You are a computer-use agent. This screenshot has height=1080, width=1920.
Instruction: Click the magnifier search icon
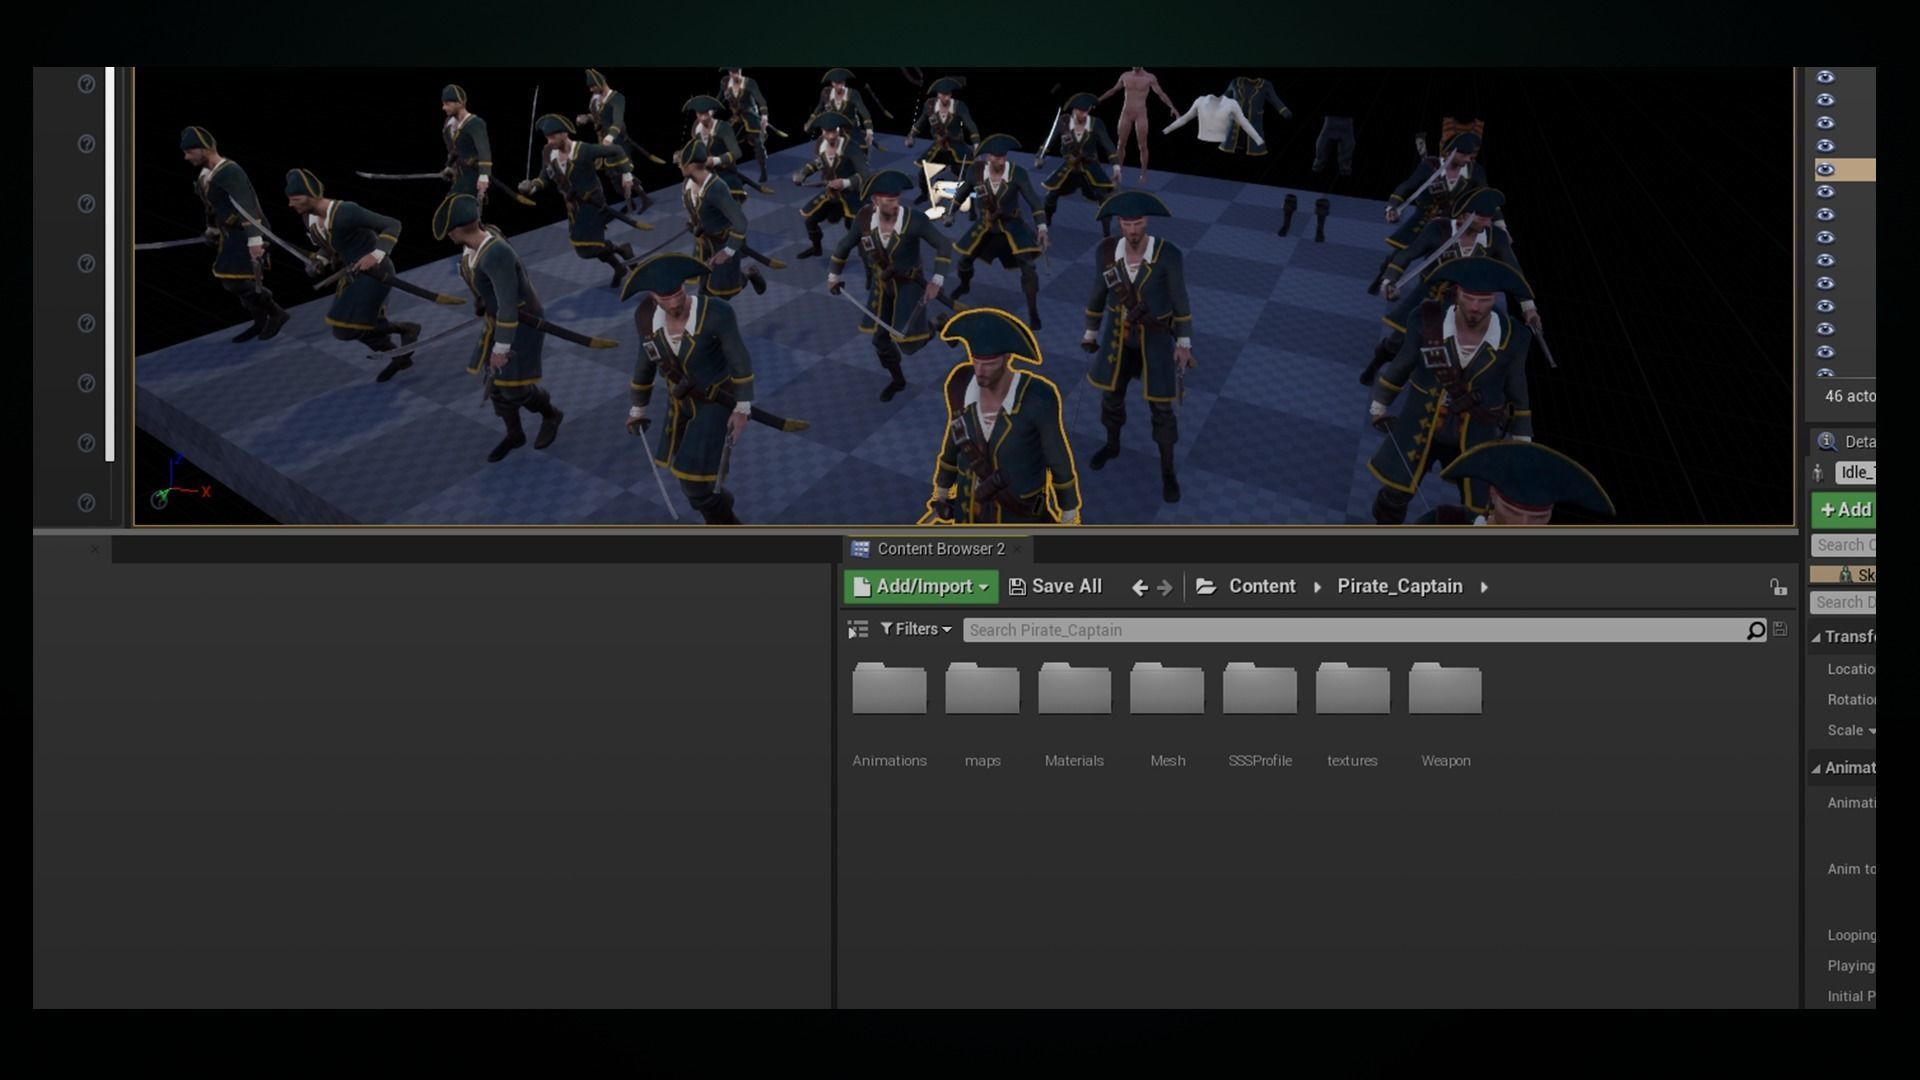tap(1755, 630)
